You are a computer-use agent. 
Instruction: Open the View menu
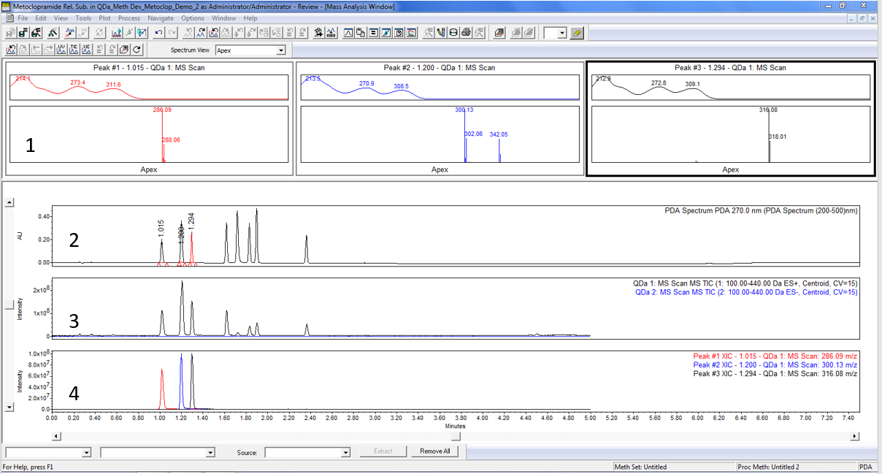61,18
